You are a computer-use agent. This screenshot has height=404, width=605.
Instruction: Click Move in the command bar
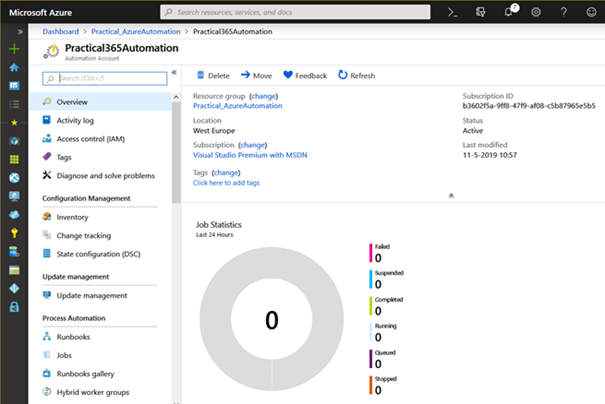(256, 75)
